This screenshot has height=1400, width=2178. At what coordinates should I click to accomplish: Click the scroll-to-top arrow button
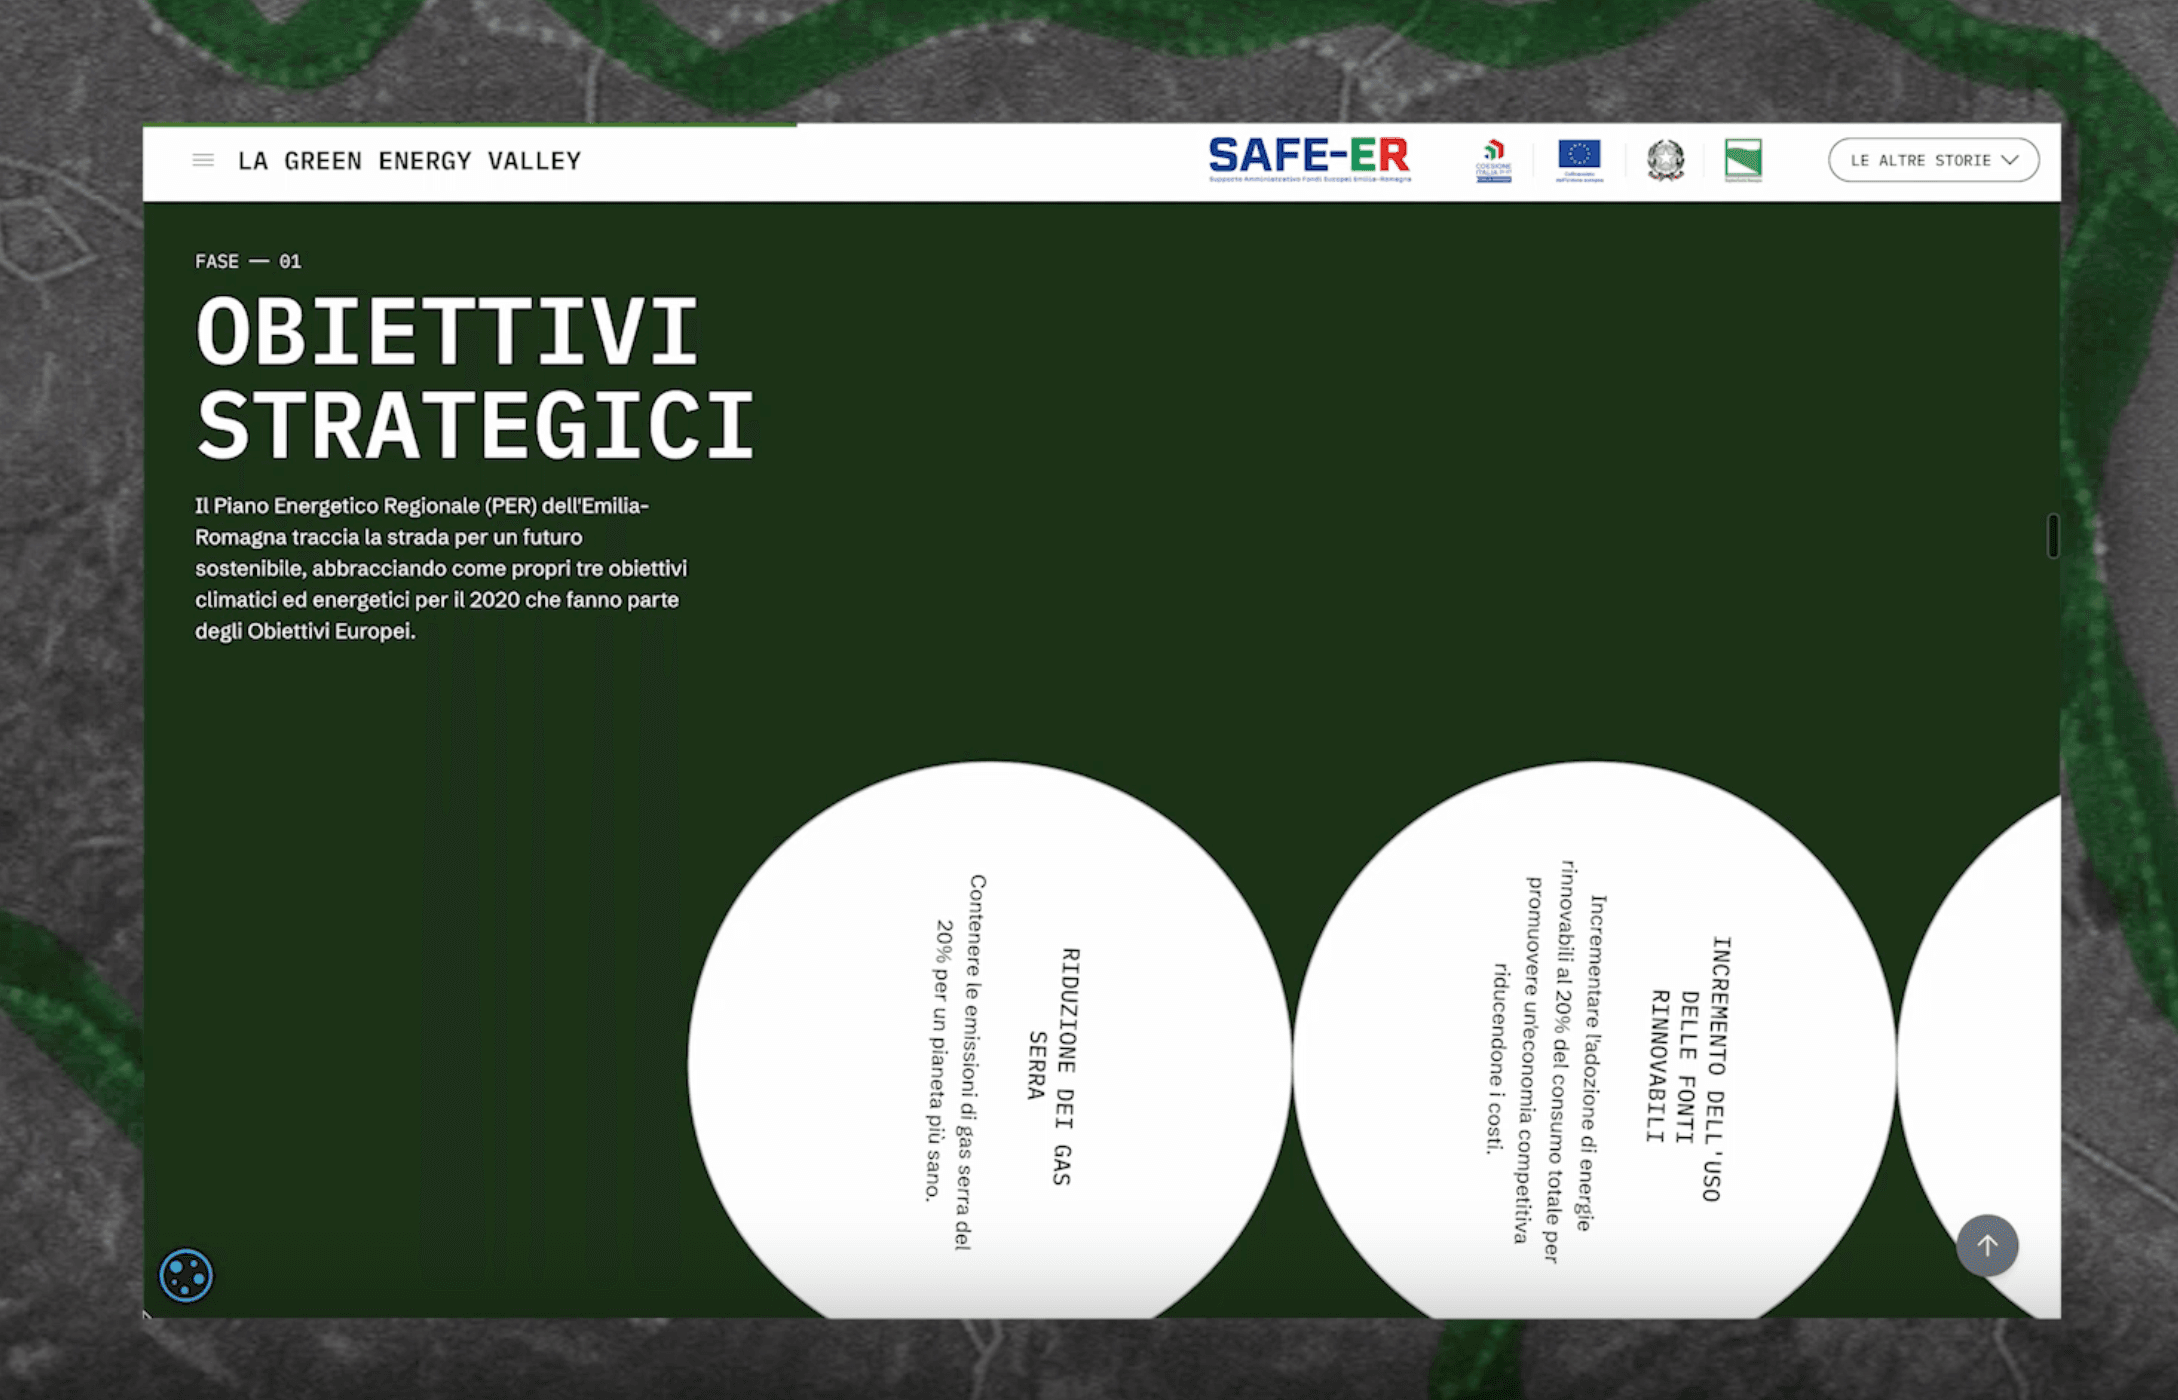point(1986,1245)
